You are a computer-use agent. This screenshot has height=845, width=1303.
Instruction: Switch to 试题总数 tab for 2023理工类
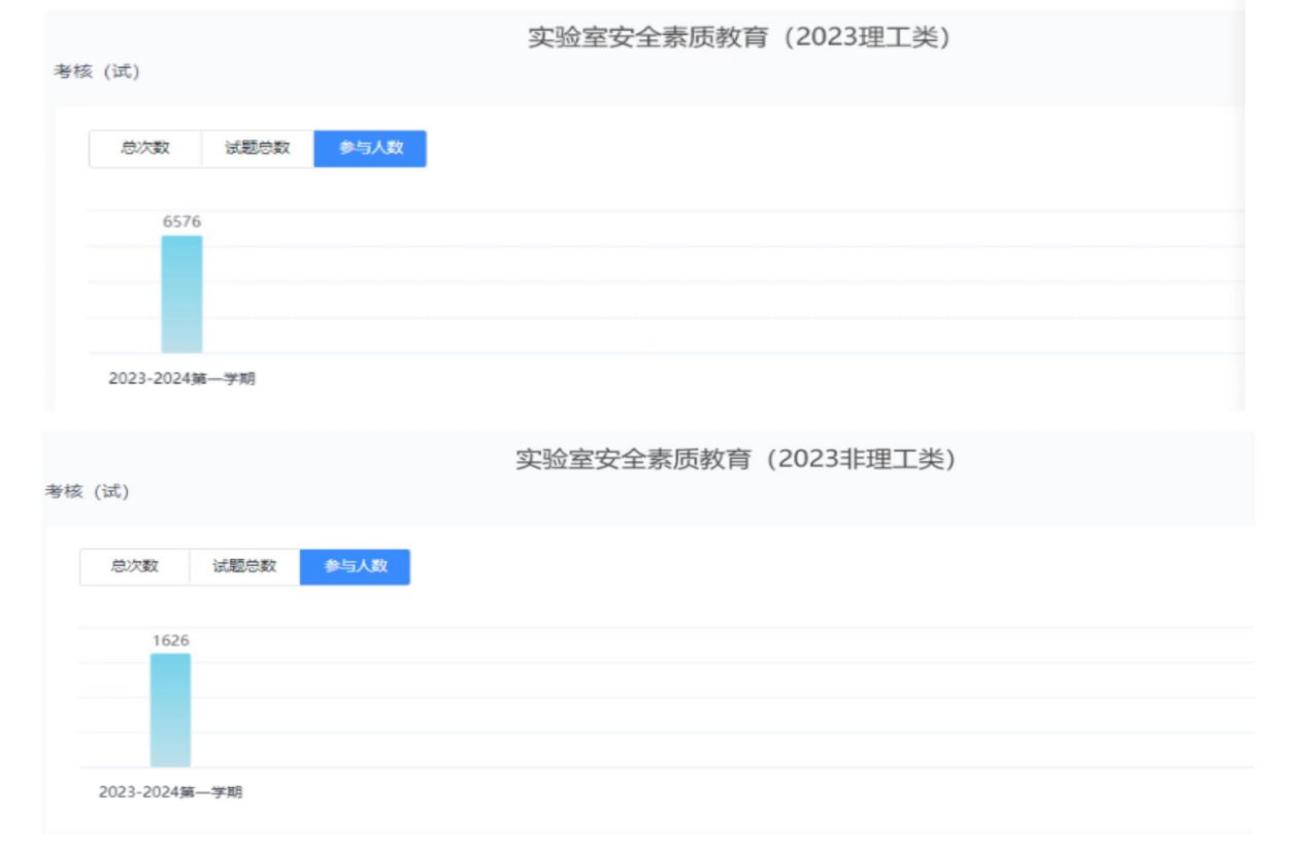pyautogui.click(x=257, y=148)
